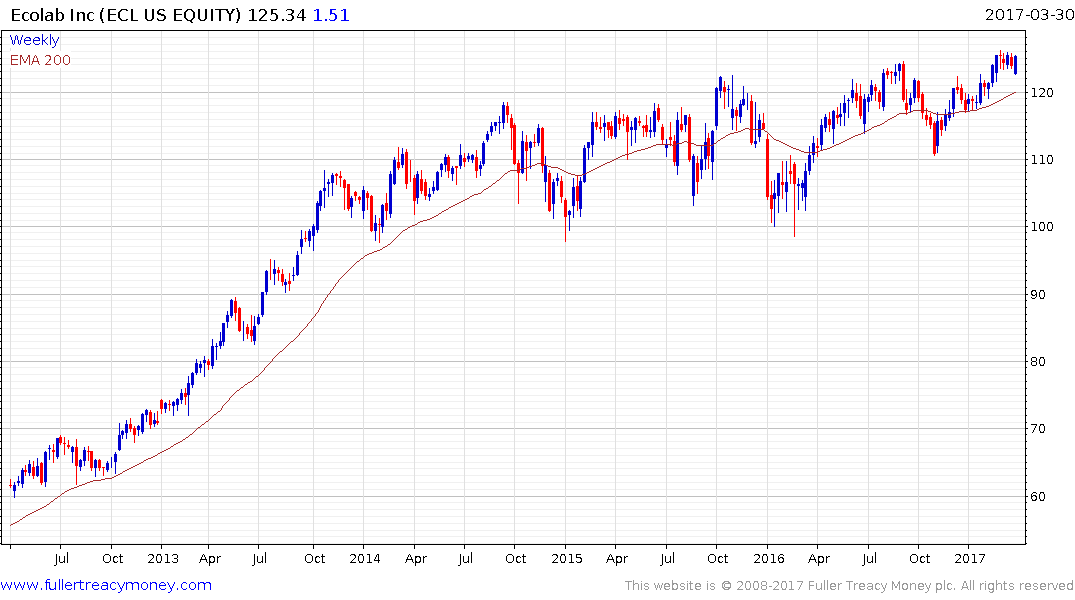This screenshot has width=1075, height=600.
Task: Click the 80 price axis label
Action: [1039, 362]
